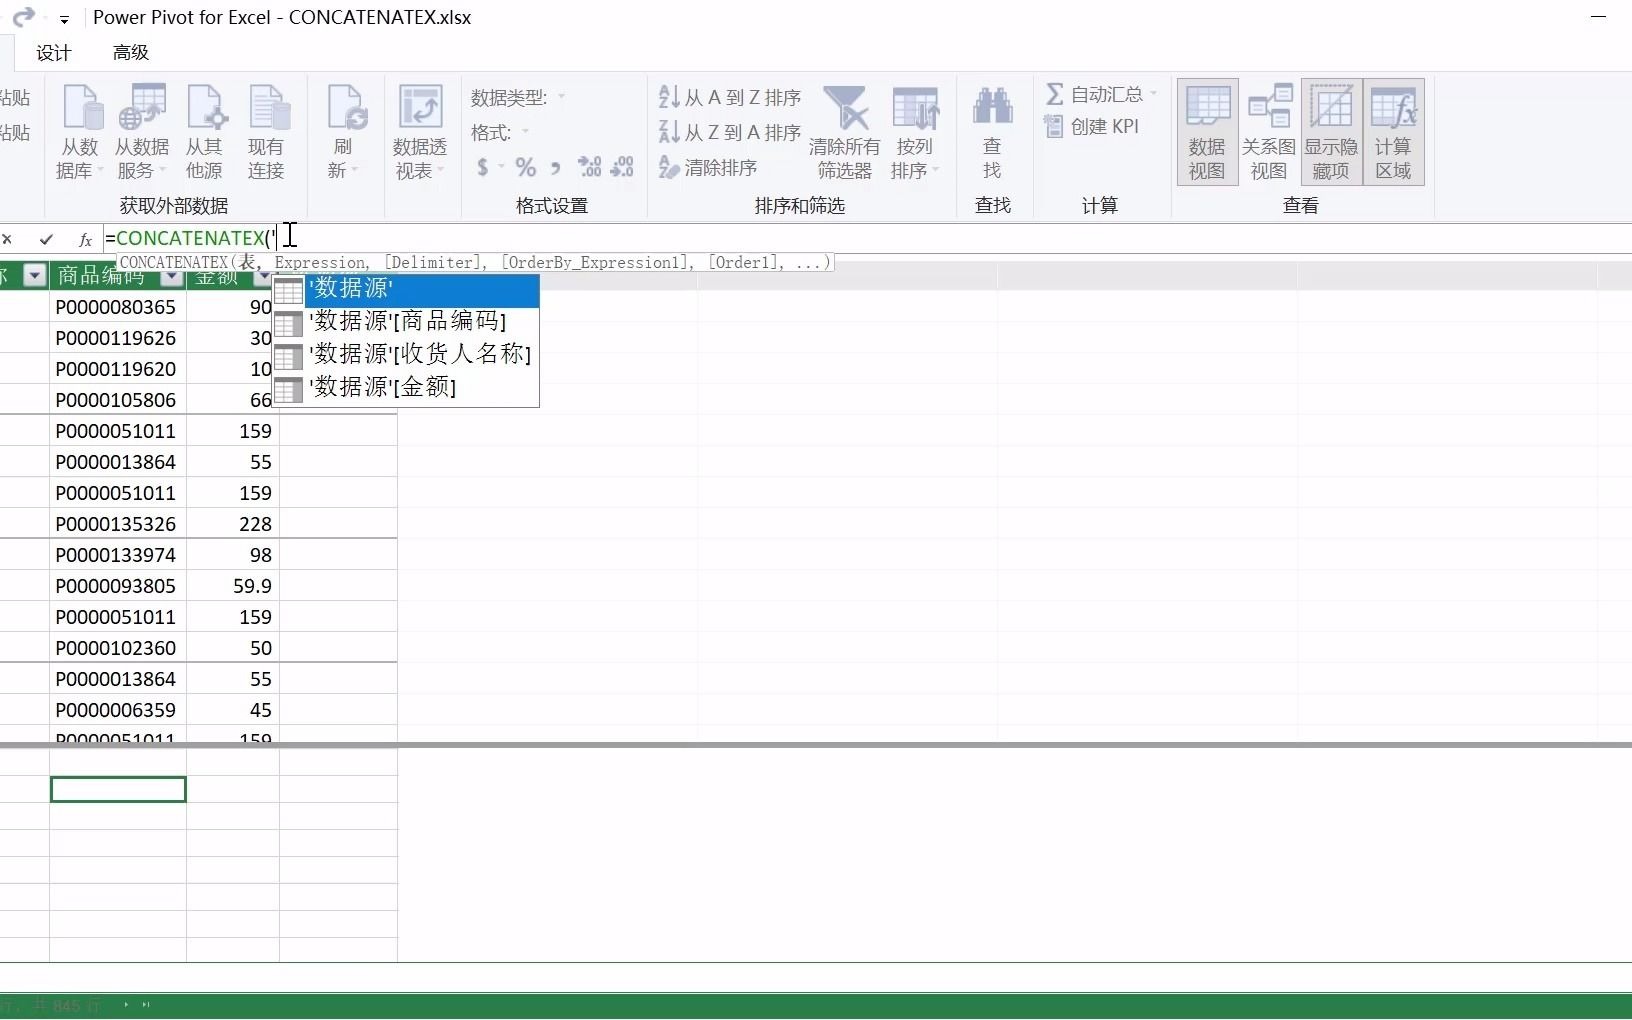
Task: Click From Other Sources icon
Action: pyautogui.click(x=204, y=132)
